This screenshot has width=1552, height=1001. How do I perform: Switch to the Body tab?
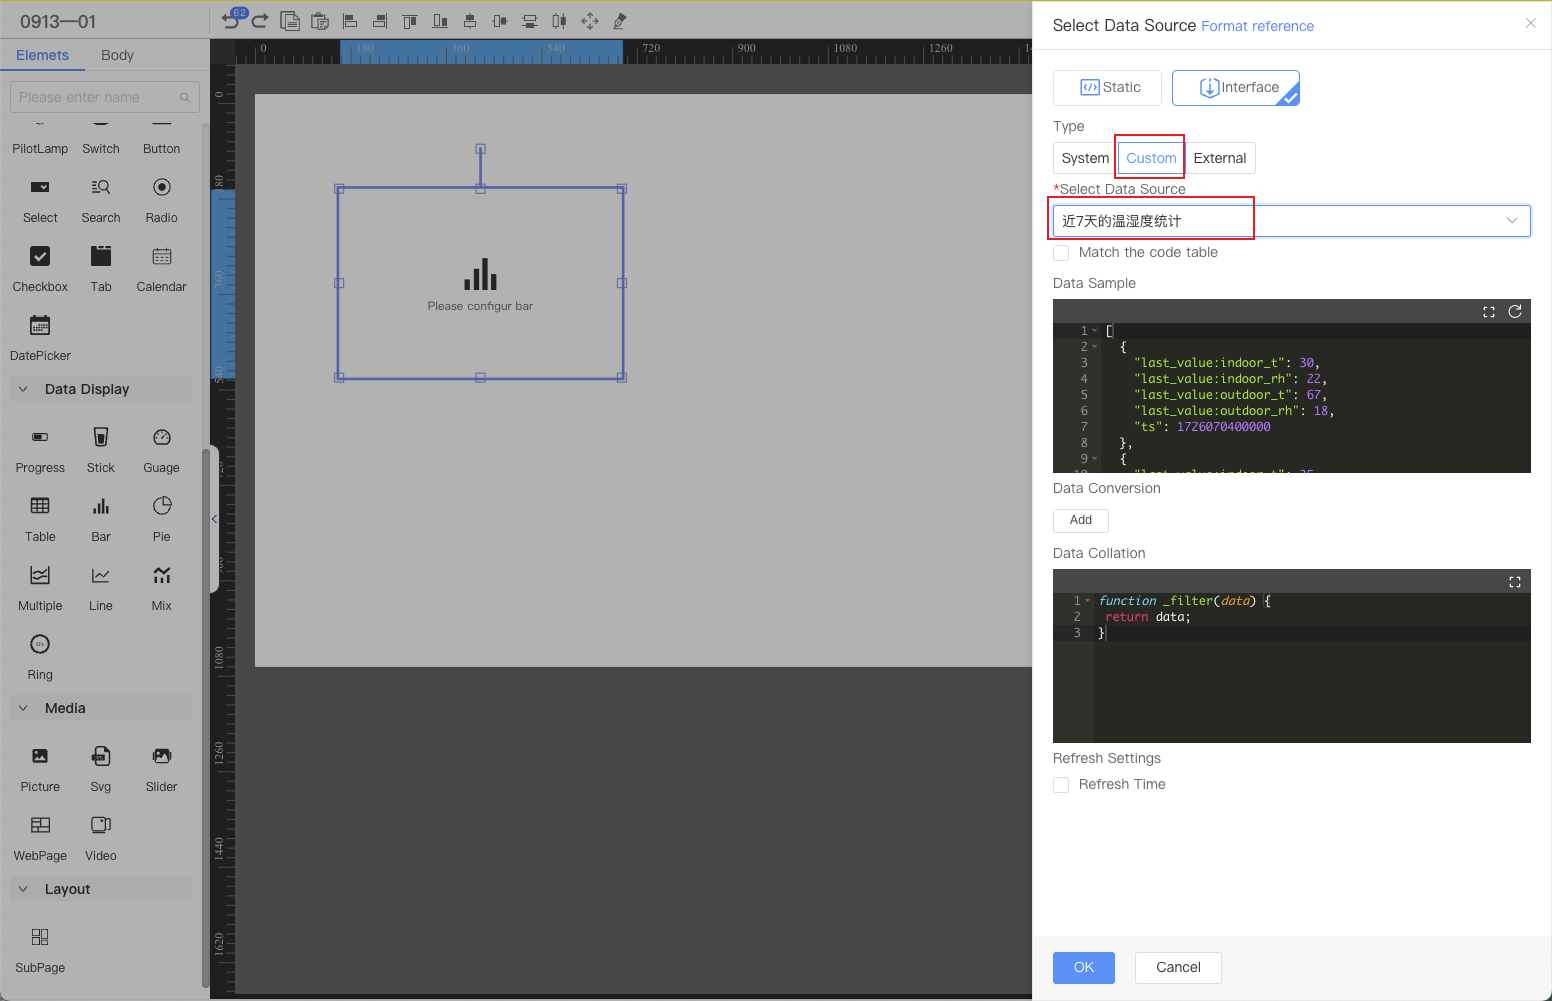[117, 55]
